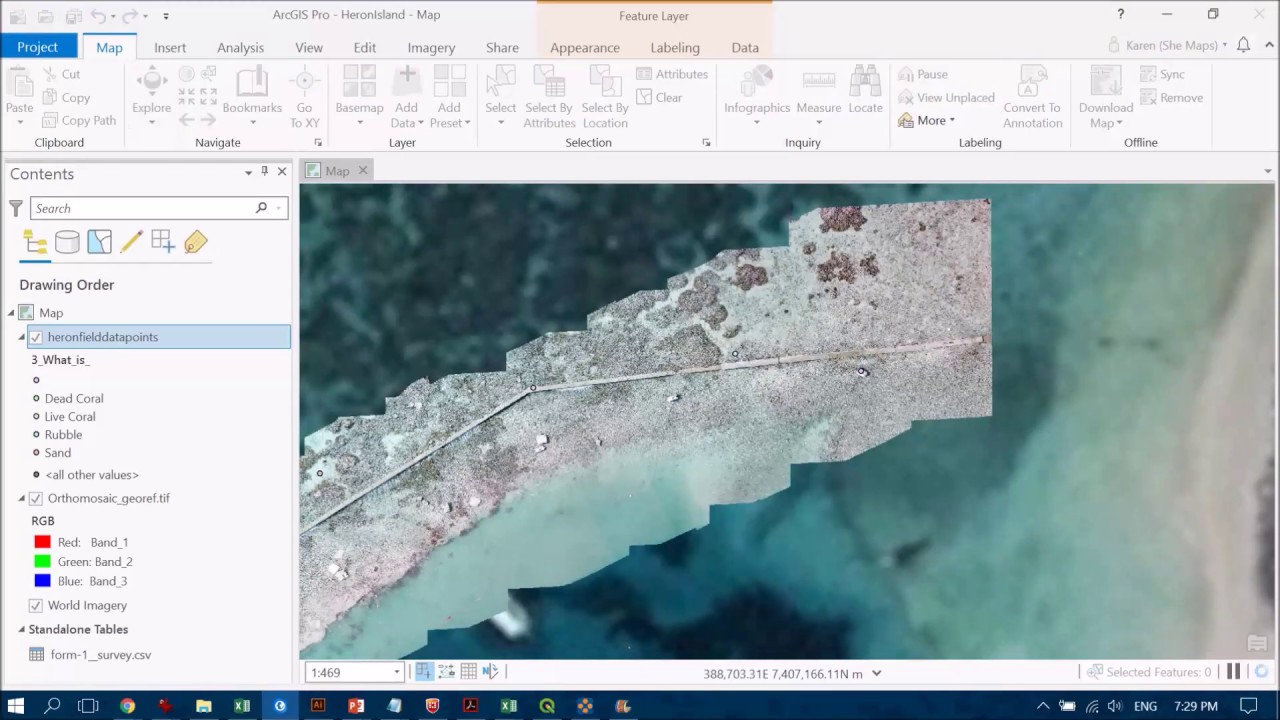1280x720 pixels.
Task: Switch to the Analysis ribbon tab
Action: (240, 47)
